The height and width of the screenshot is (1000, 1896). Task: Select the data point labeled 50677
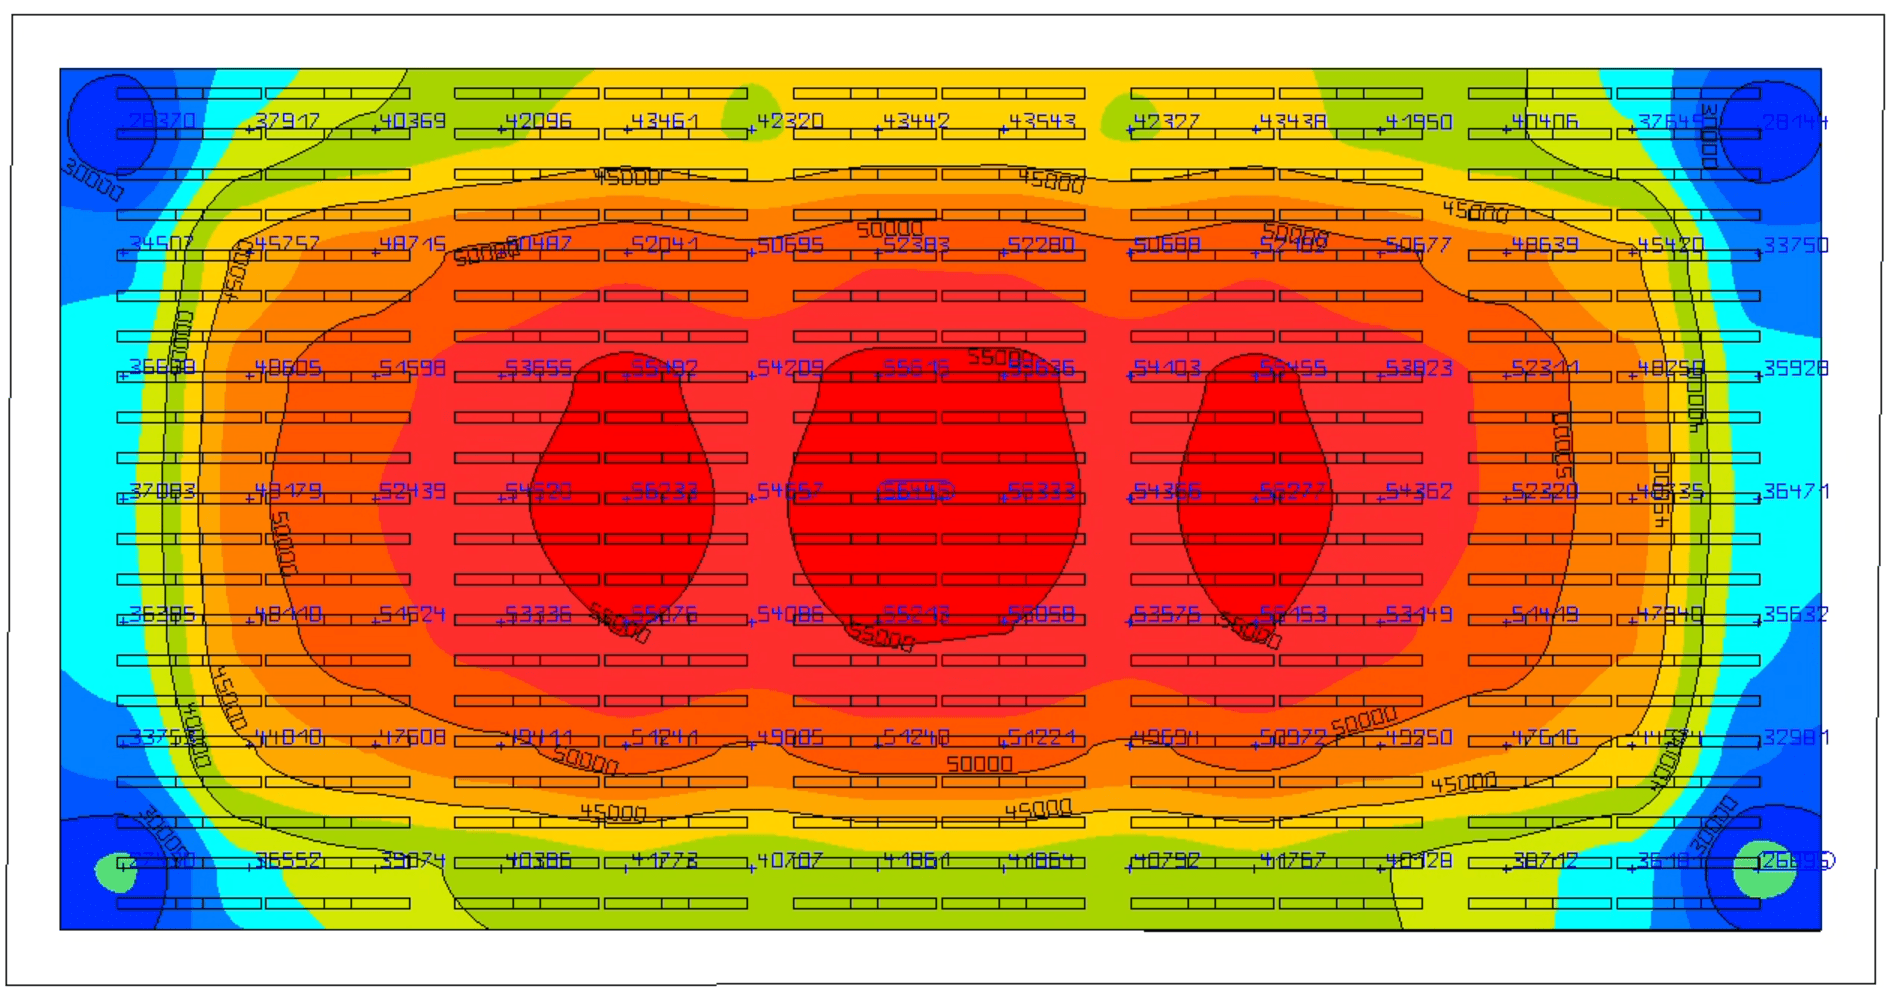tap(1419, 245)
